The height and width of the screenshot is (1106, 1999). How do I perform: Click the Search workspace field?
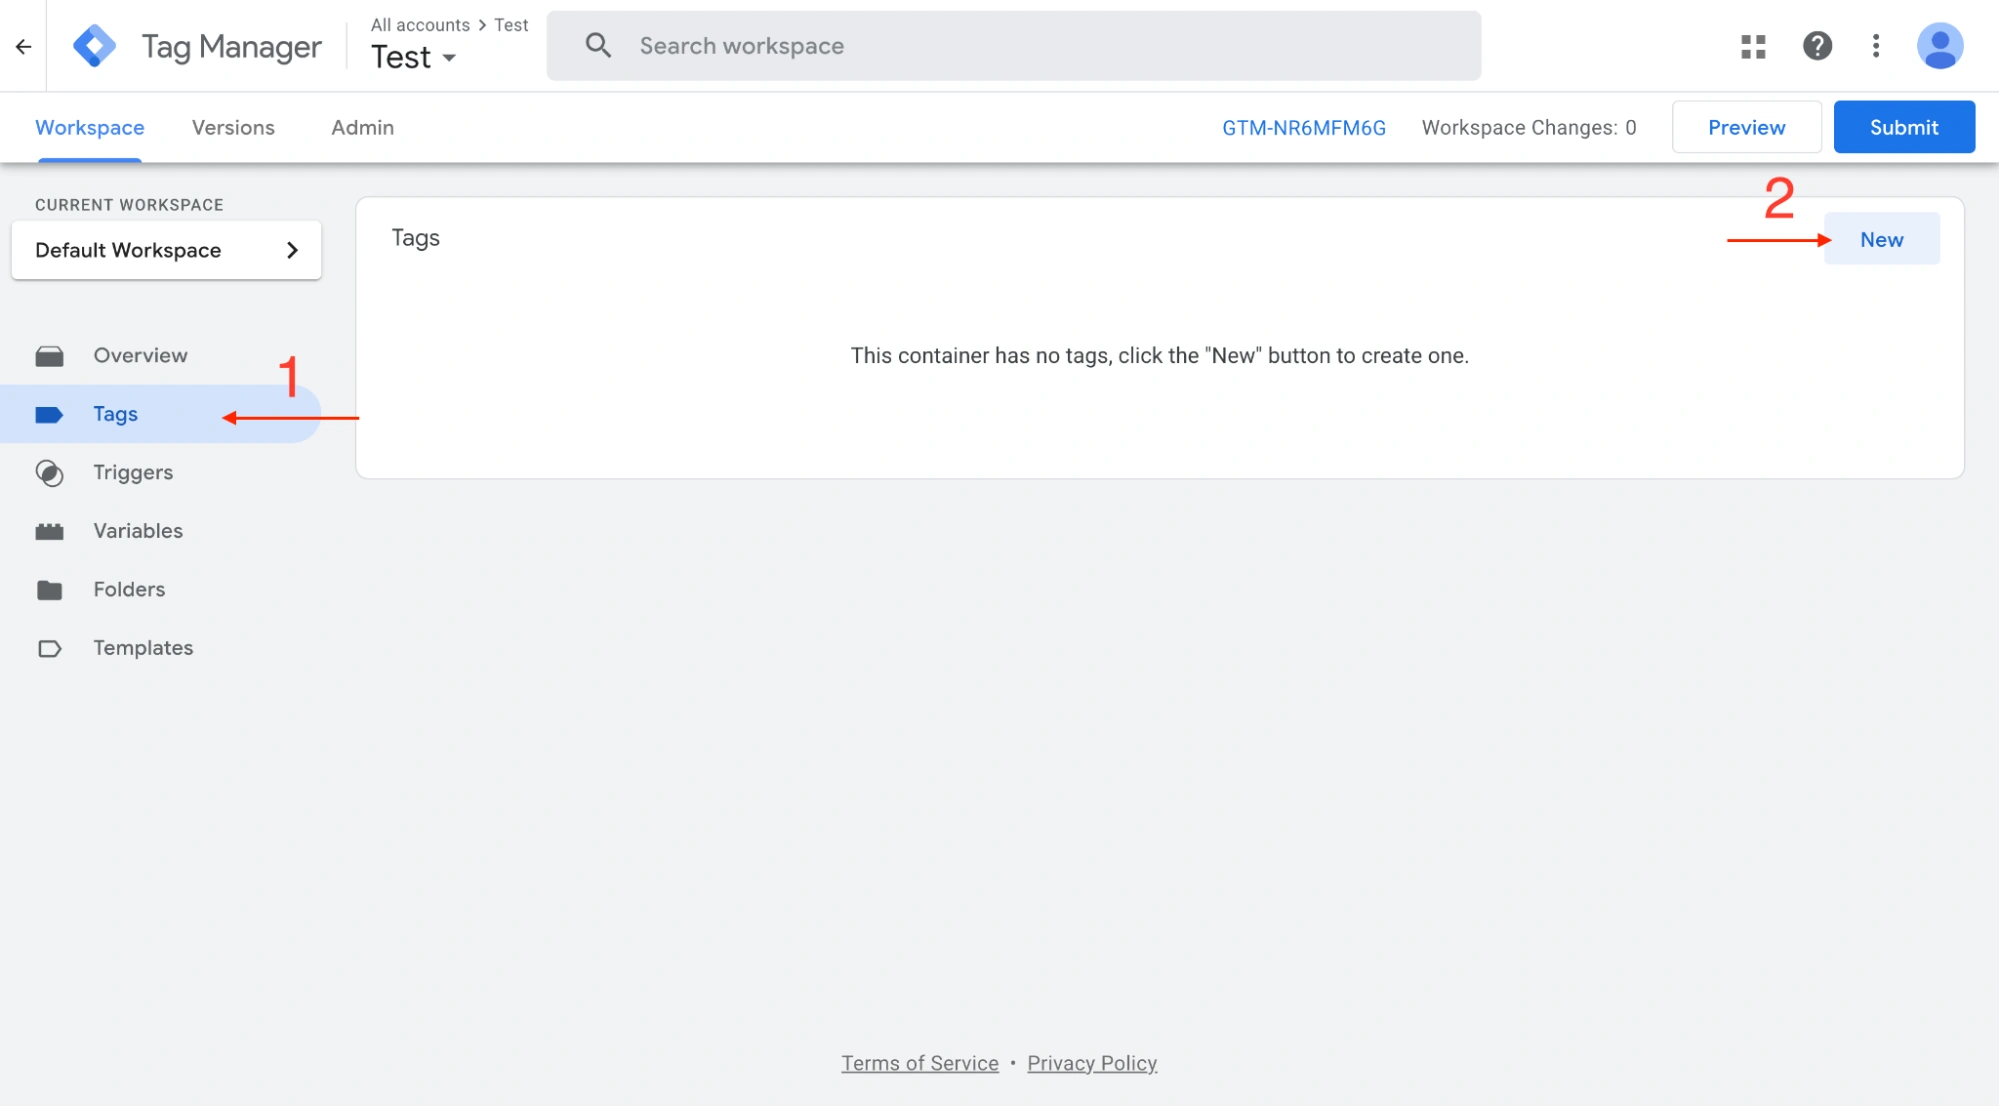(x=1013, y=46)
